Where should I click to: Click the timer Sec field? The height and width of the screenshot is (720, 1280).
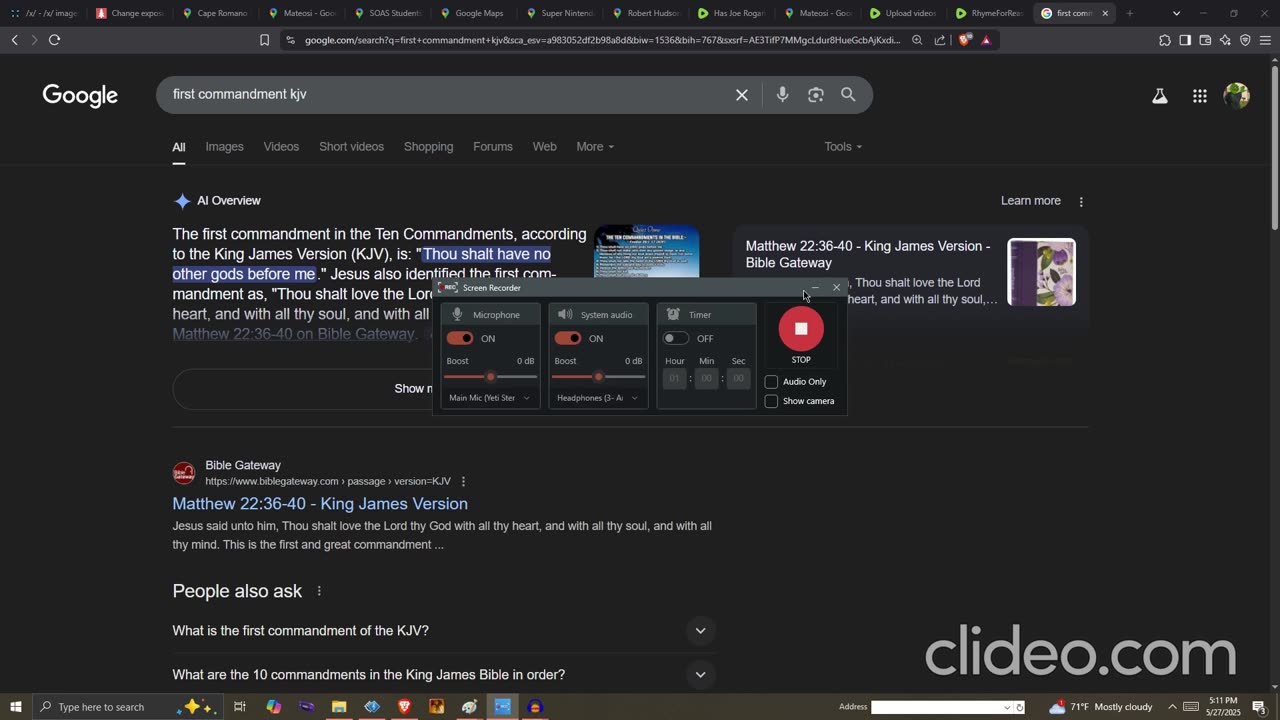coord(739,378)
